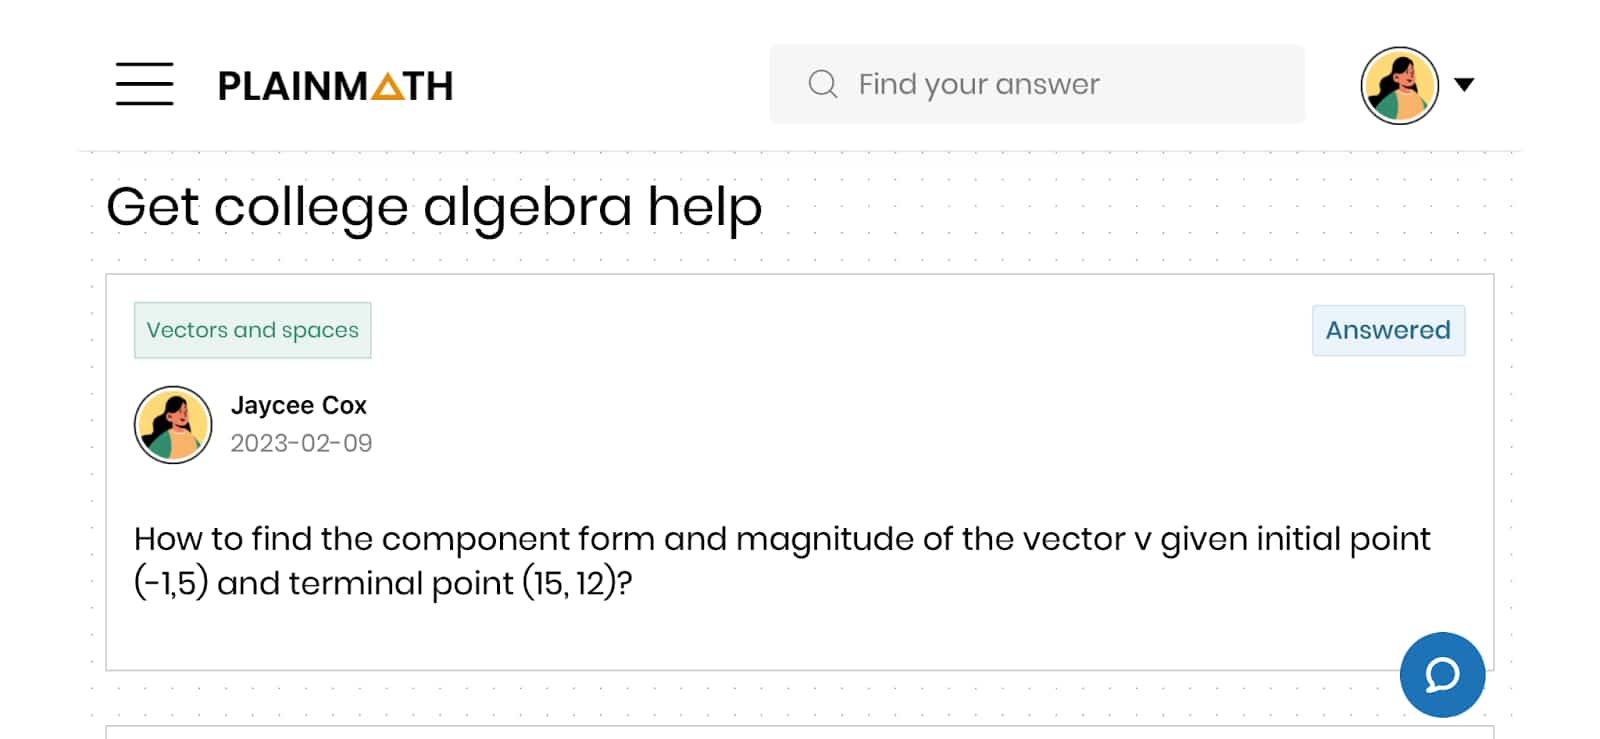The image size is (1600, 739).
Task: Open the Vectors and spaces topic
Action: click(252, 330)
